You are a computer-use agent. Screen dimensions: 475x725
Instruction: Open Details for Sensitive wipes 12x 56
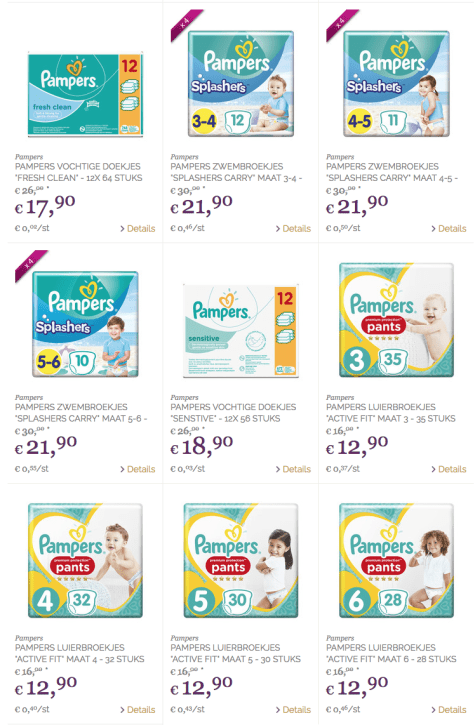[293, 469]
